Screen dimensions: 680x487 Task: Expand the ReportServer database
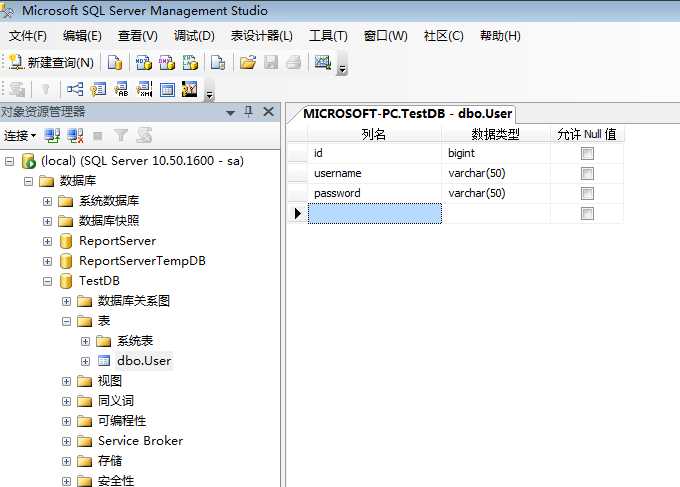click(x=48, y=242)
